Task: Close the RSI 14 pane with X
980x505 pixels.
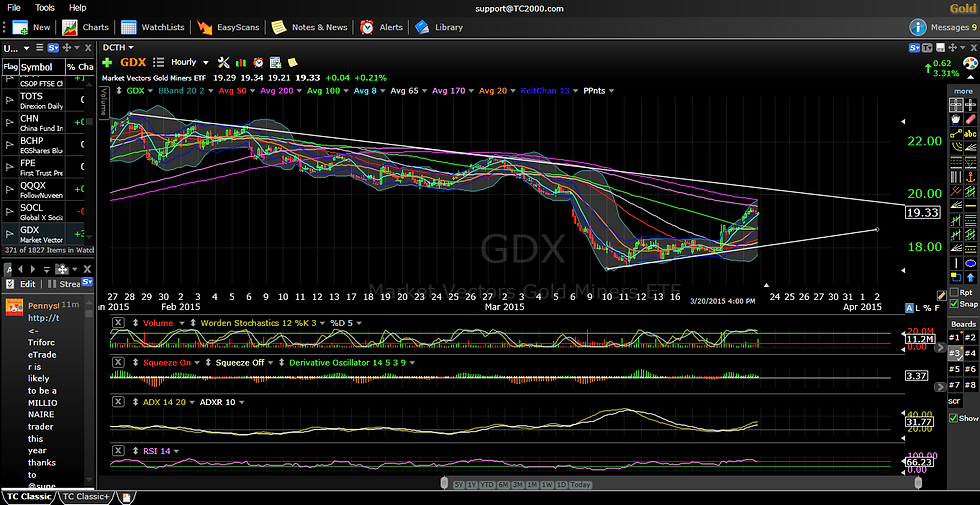Action: (x=118, y=451)
